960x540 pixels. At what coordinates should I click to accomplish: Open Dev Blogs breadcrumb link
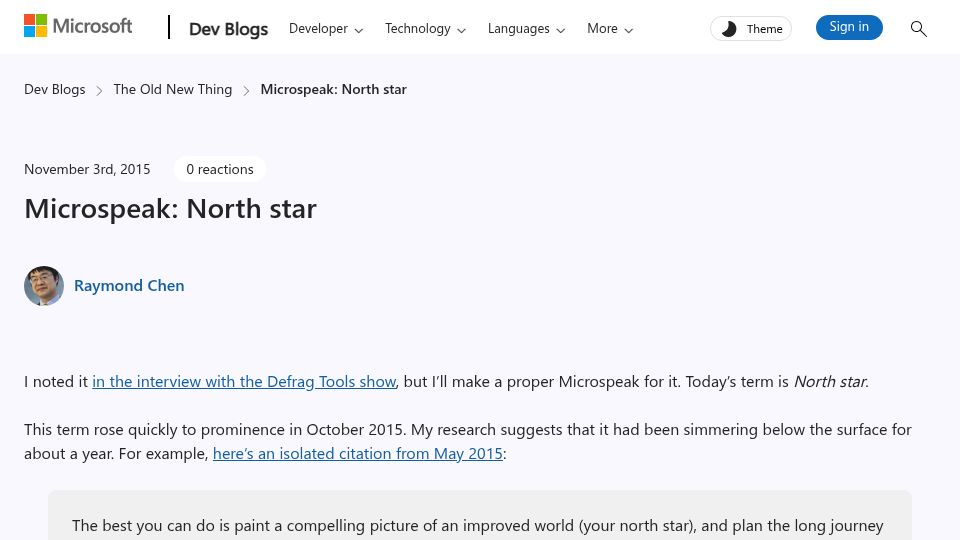pyautogui.click(x=54, y=89)
